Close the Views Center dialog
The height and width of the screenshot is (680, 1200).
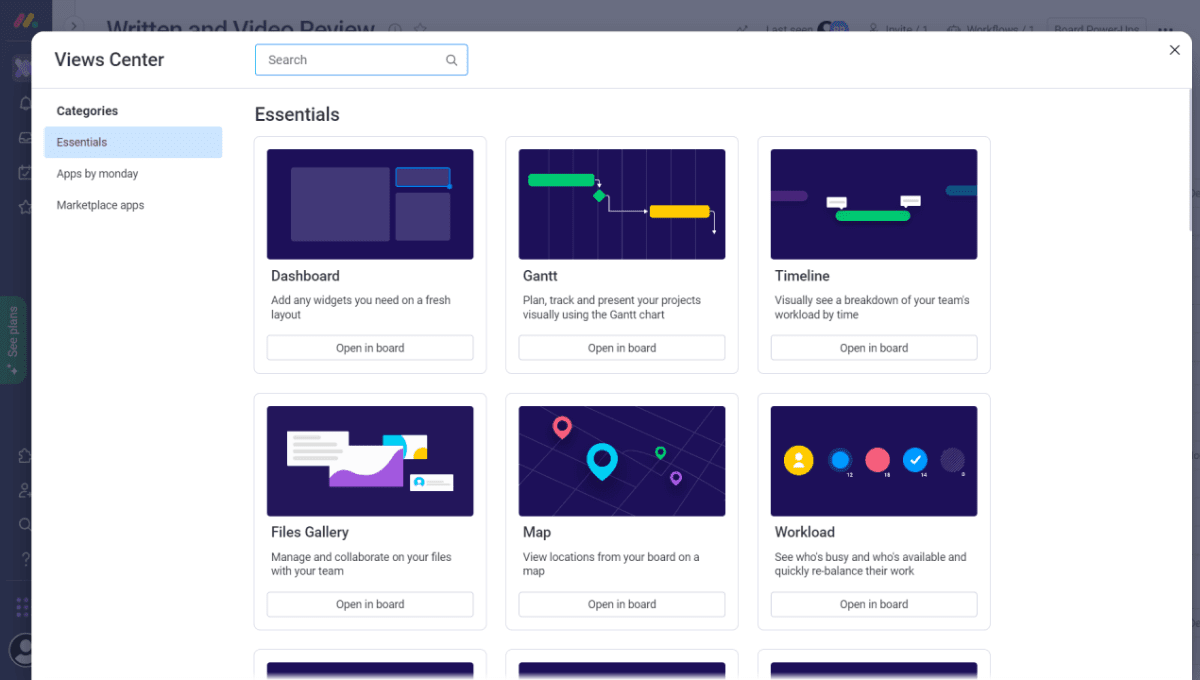[x=1174, y=50]
